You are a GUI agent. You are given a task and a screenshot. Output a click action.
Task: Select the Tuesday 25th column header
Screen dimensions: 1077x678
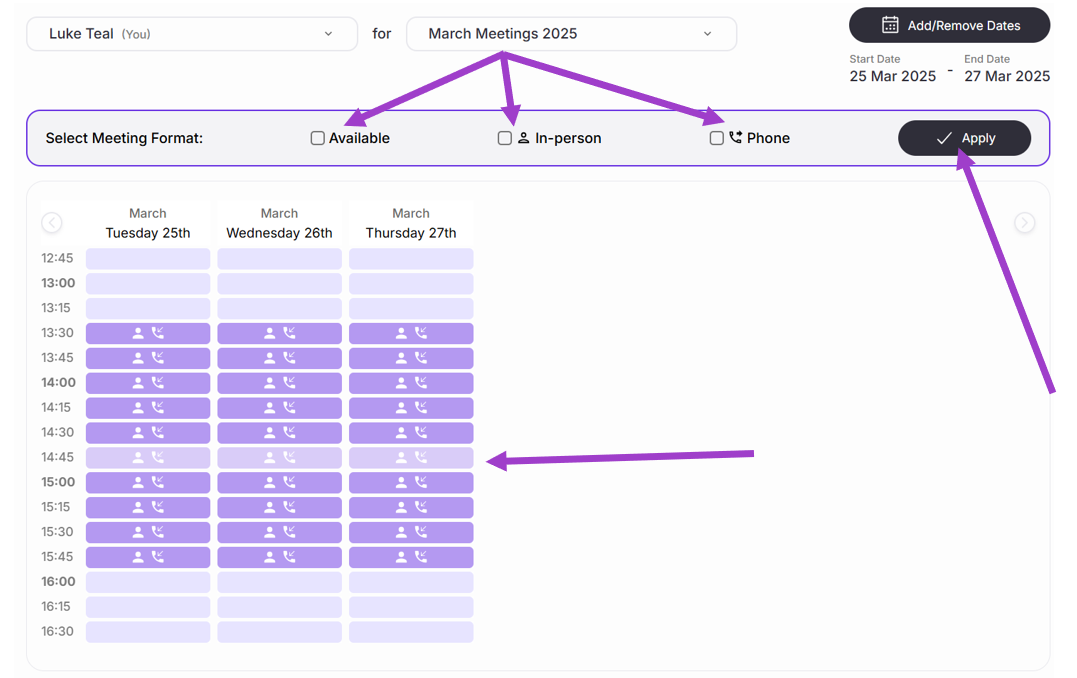pos(148,223)
